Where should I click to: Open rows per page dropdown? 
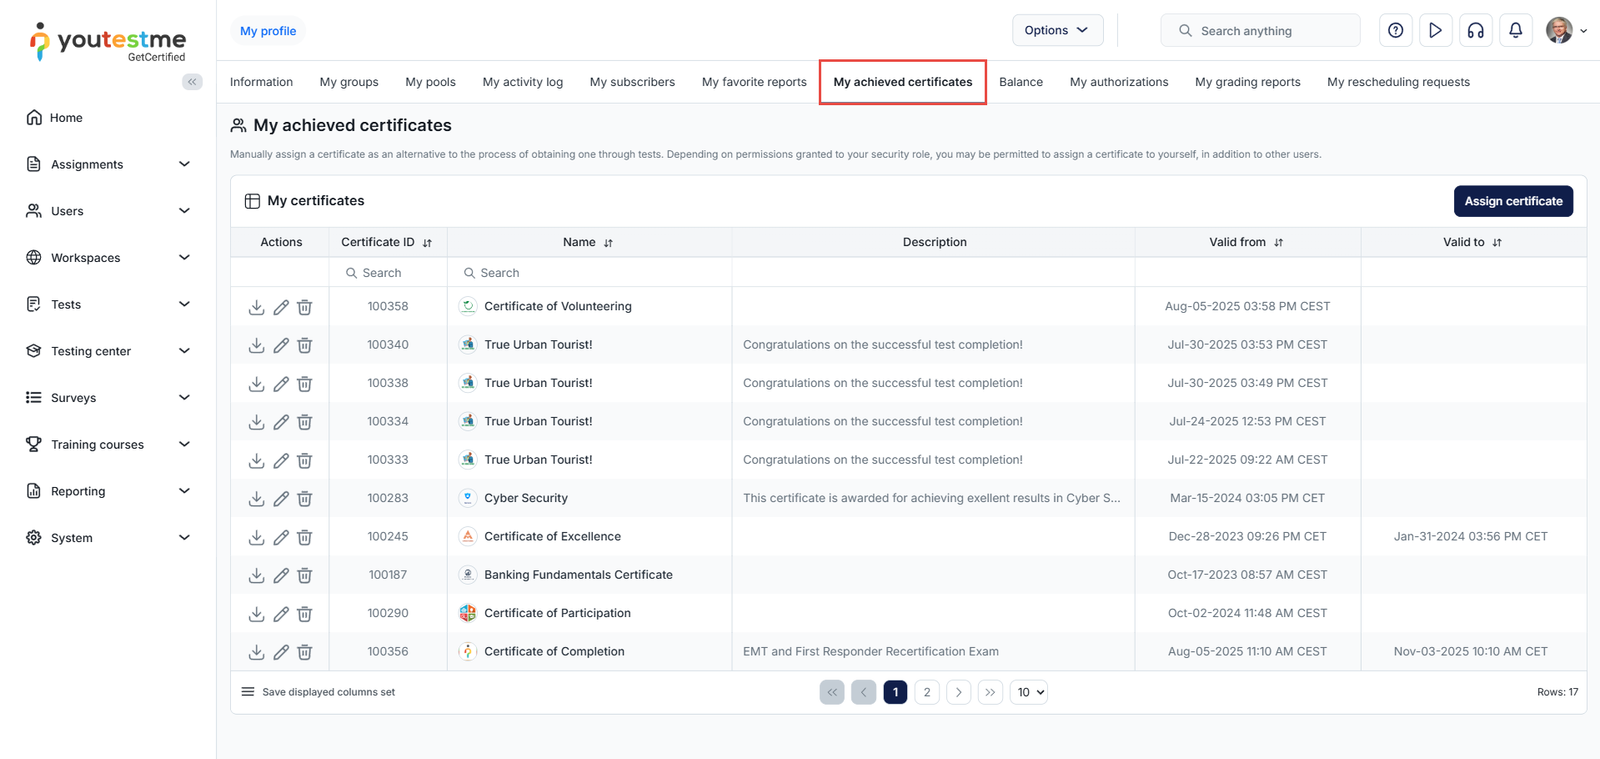(x=1028, y=692)
